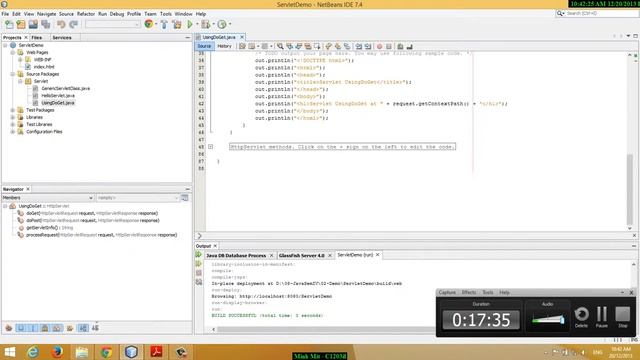640x360 pixels.
Task: Expand the Configuration Files node
Action: (x=13, y=132)
